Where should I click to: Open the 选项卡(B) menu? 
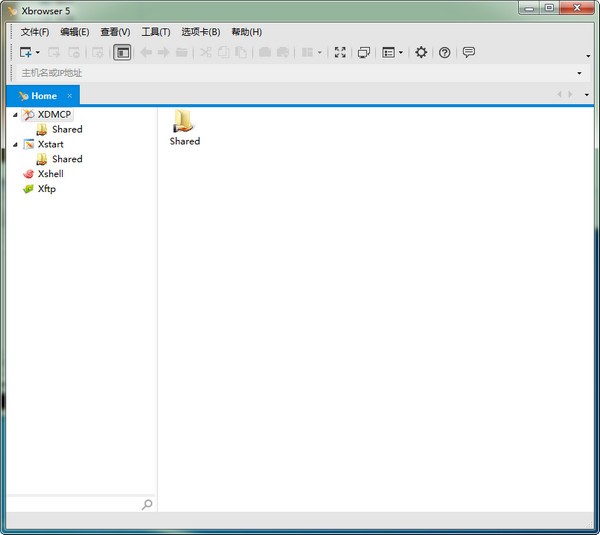pyautogui.click(x=201, y=32)
